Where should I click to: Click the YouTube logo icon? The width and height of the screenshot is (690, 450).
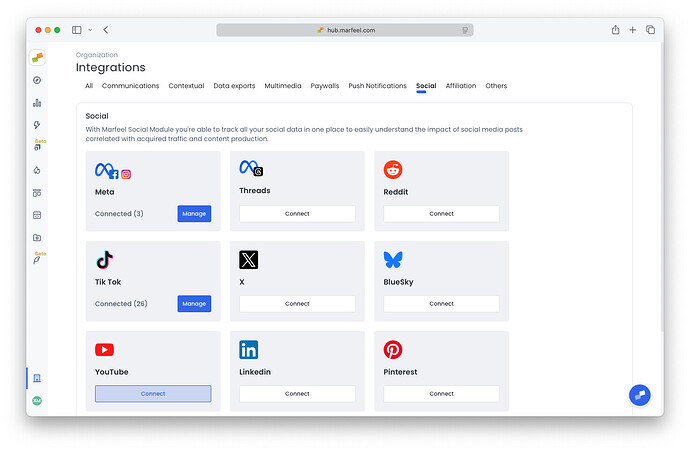tap(105, 350)
